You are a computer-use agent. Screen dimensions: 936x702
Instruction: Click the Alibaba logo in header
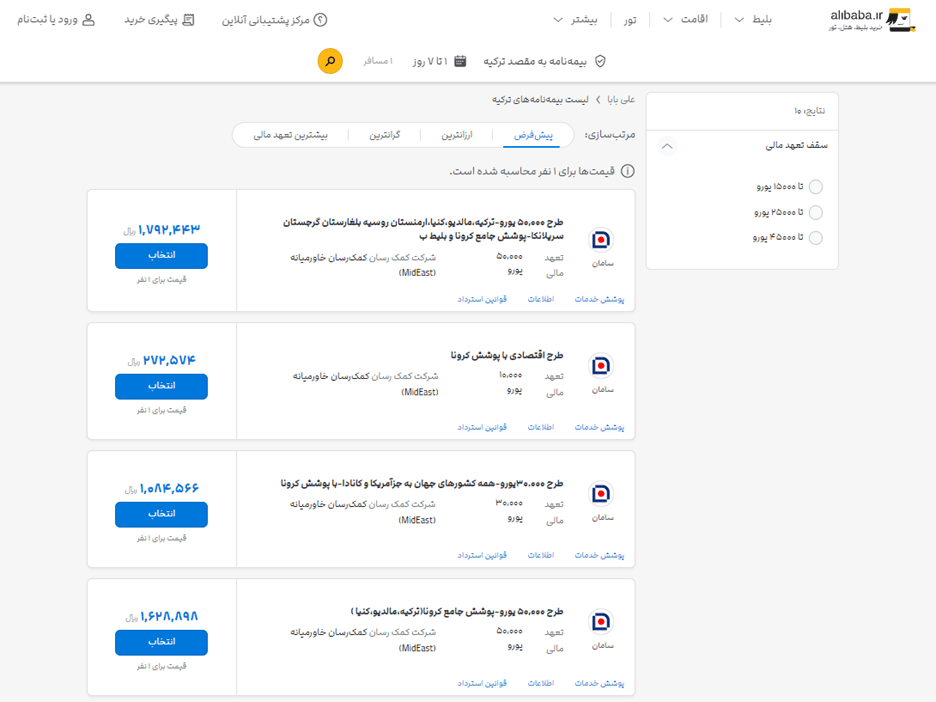point(871,20)
